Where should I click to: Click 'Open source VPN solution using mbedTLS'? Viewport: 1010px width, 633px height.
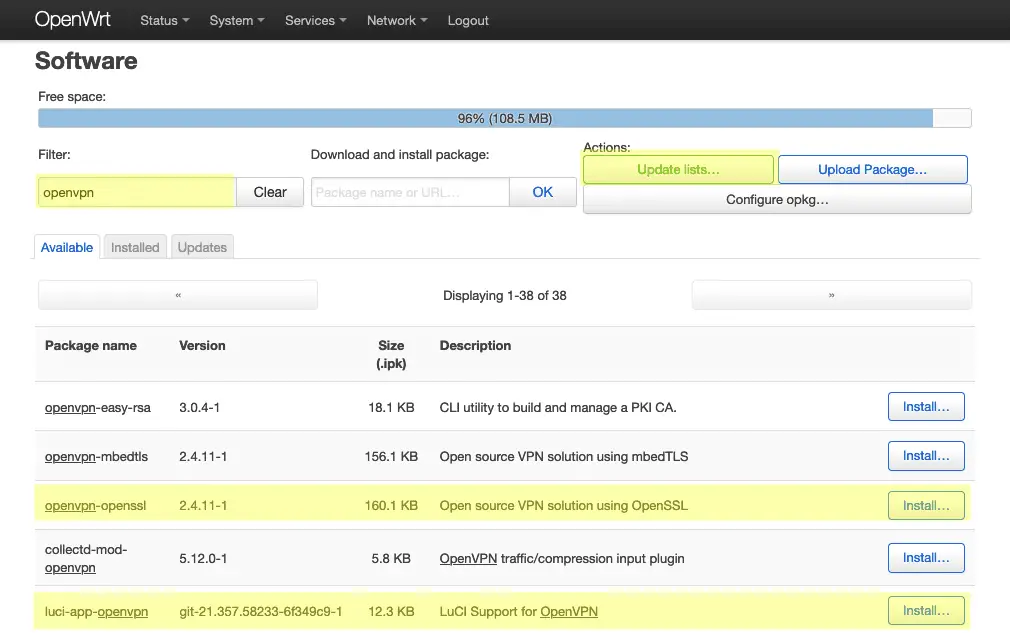[x=564, y=457]
